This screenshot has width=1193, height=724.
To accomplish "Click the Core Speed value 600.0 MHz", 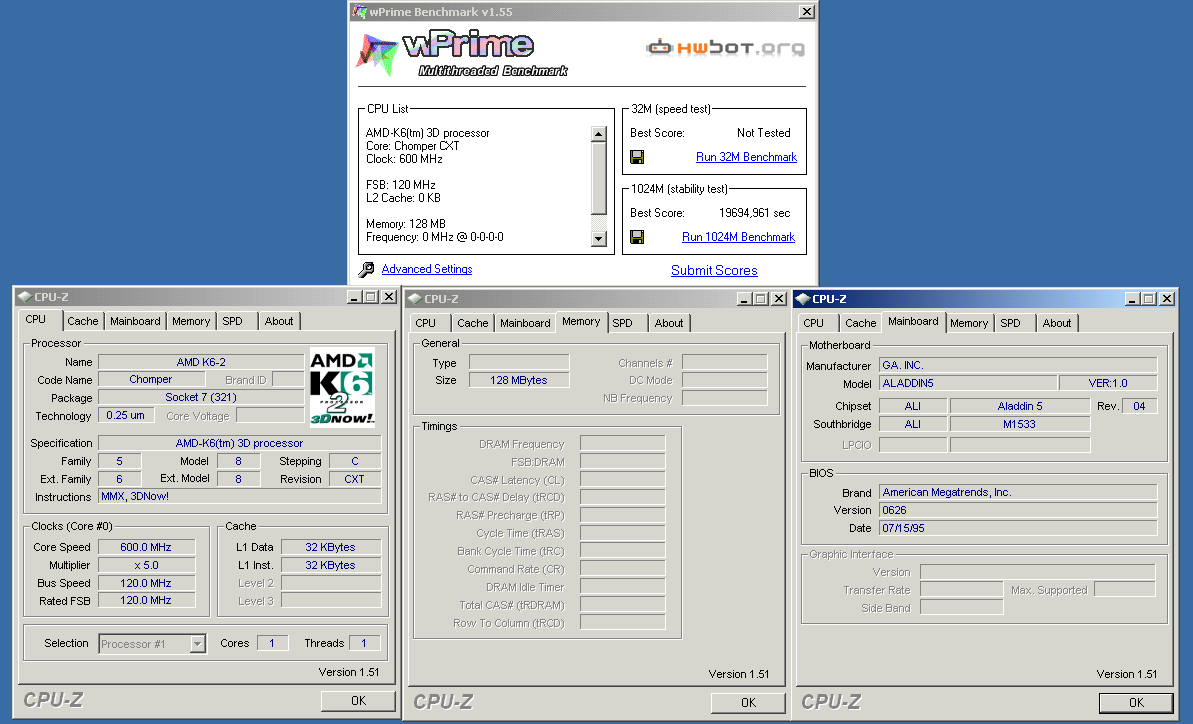I will (146, 547).
